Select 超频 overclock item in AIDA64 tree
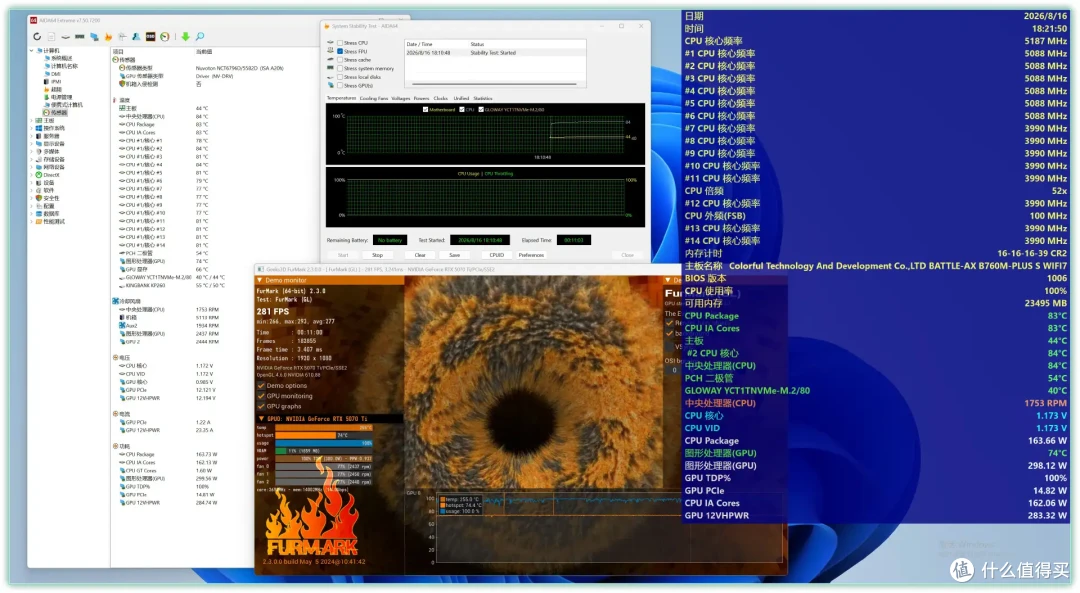This screenshot has height=593, width=1080. (x=52, y=89)
